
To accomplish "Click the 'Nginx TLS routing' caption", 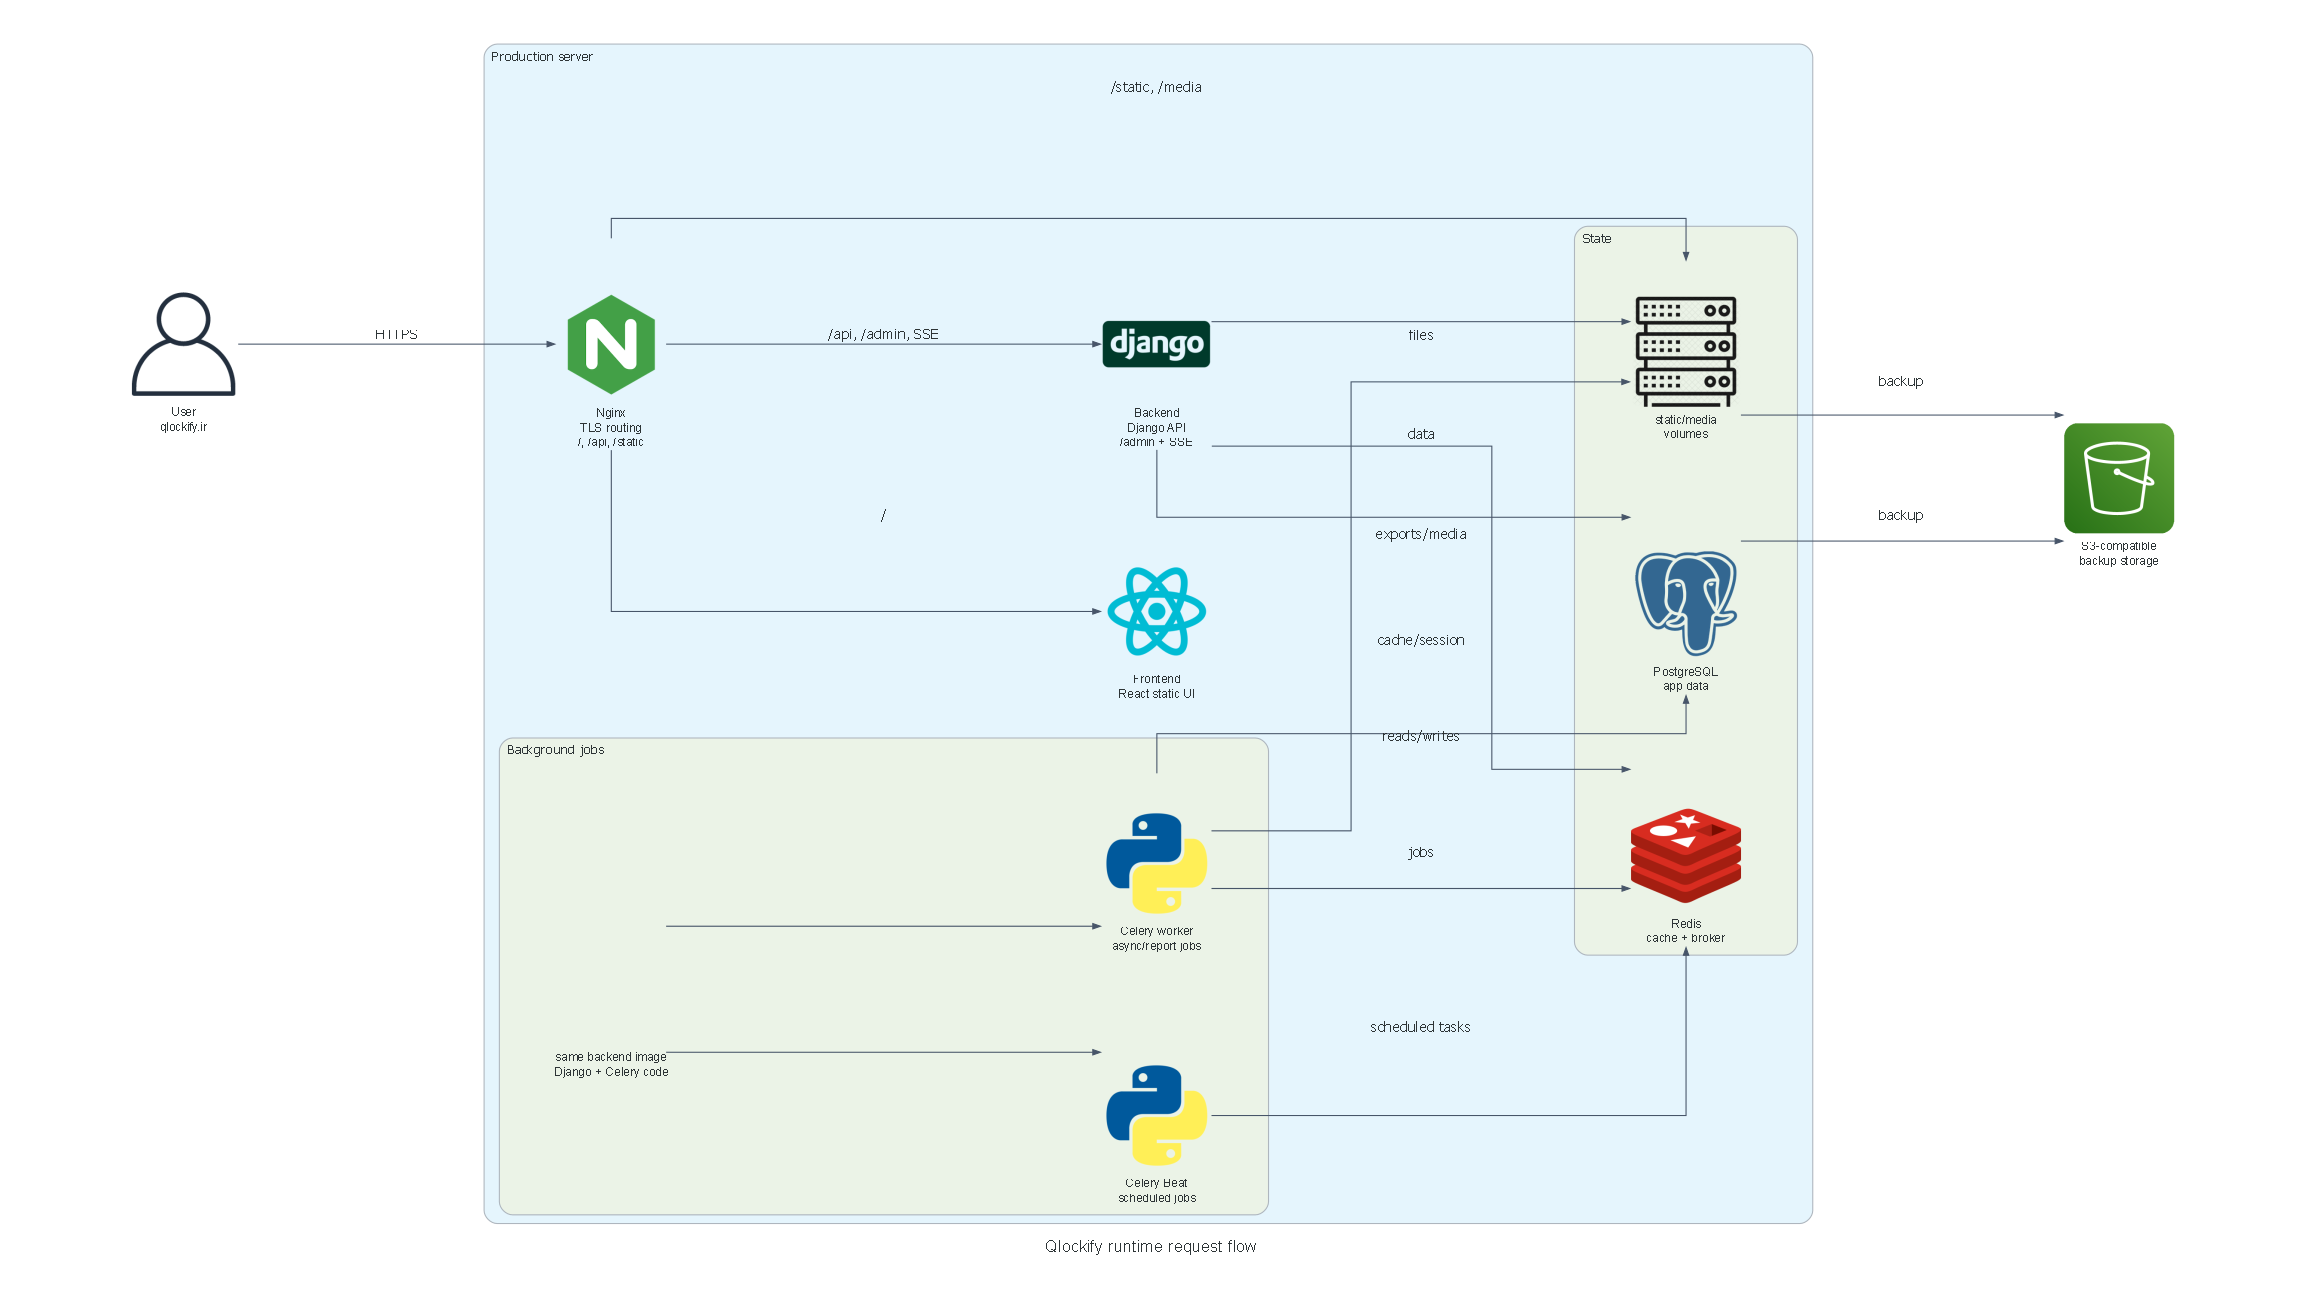I will tap(611, 427).
